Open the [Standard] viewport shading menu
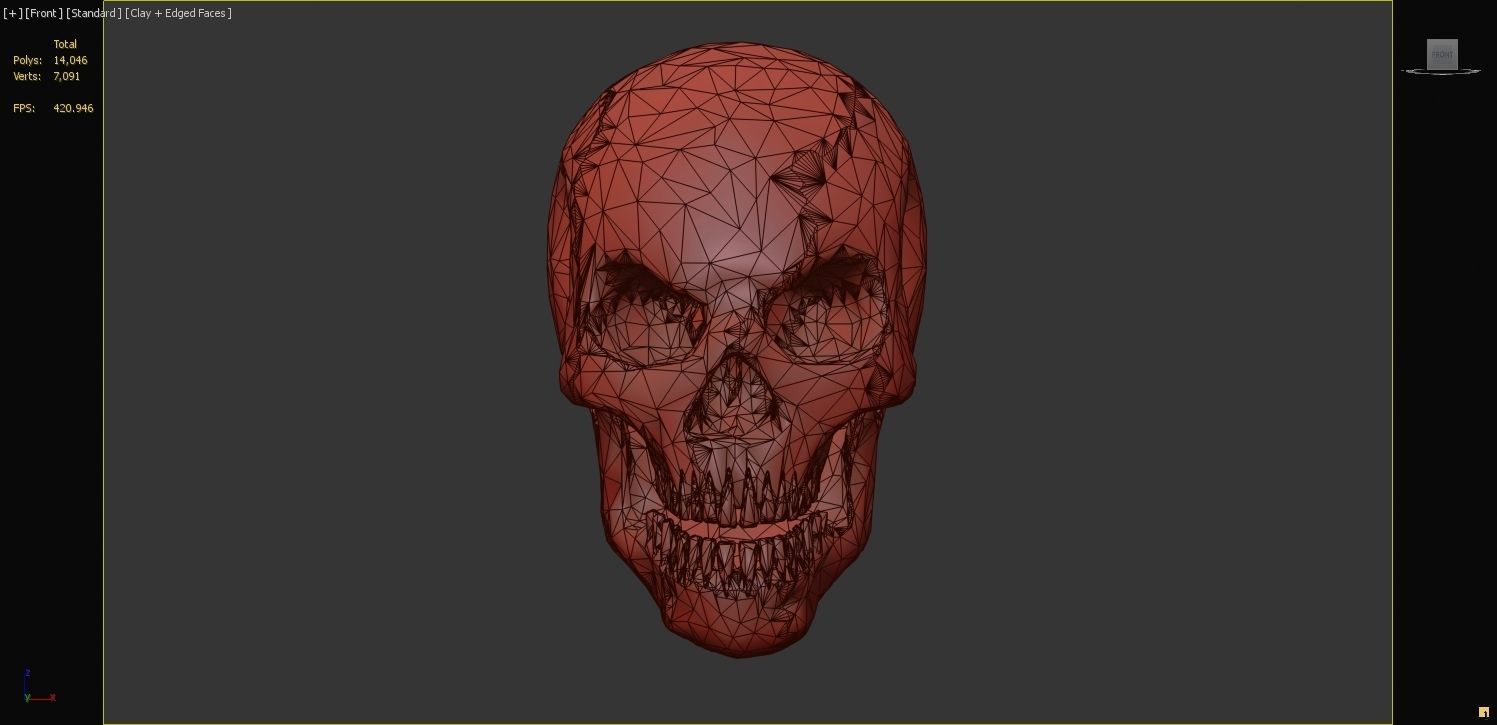1497x725 pixels. (x=94, y=13)
